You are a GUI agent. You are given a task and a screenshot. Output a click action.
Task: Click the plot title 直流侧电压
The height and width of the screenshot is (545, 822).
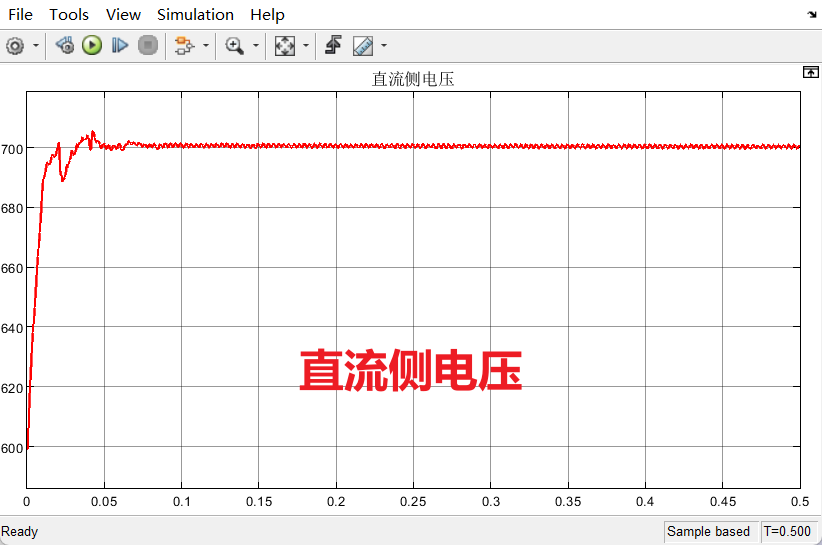pyautogui.click(x=413, y=79)
